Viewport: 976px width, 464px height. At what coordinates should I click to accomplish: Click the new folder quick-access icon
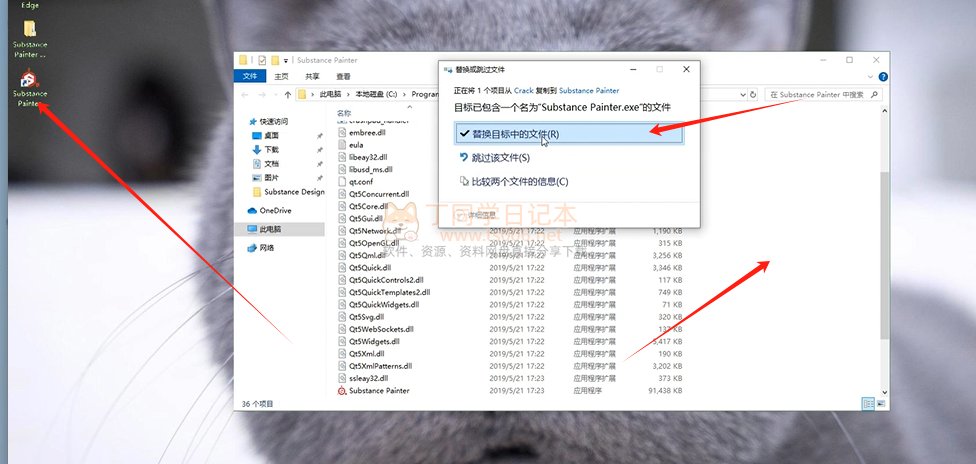click(274, 60)
